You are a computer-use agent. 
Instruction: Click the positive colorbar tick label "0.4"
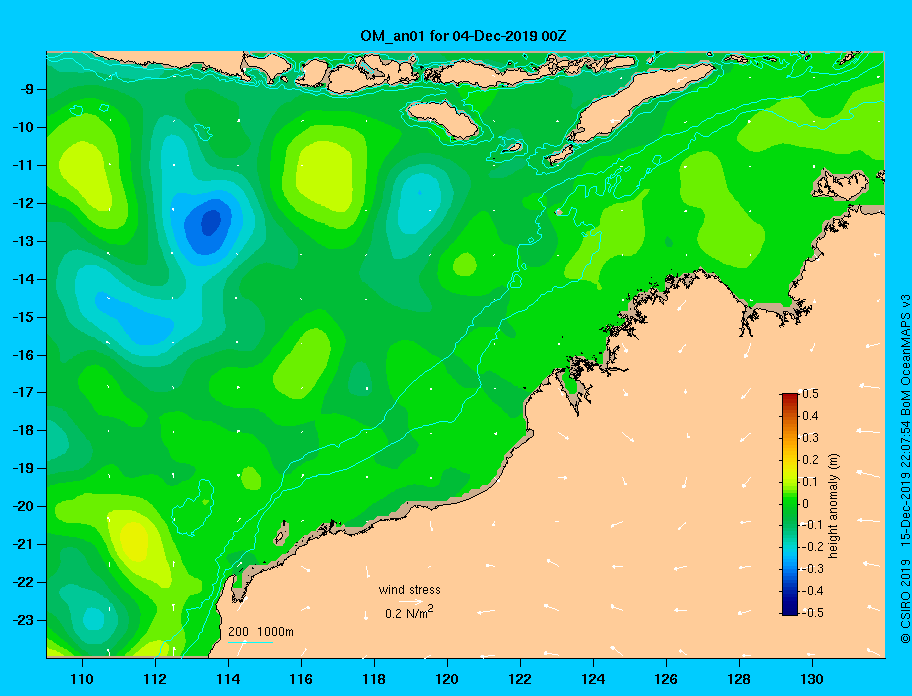click(x=810, y=416)
